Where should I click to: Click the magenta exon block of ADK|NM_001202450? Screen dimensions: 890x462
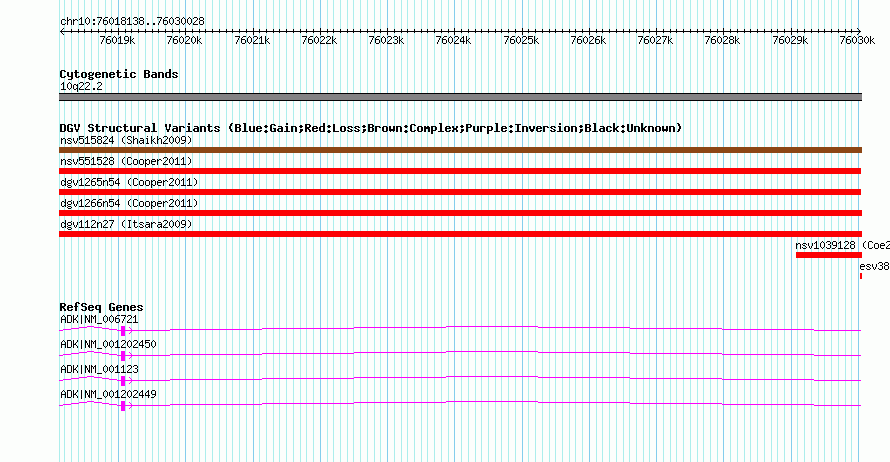pos(123,356)
